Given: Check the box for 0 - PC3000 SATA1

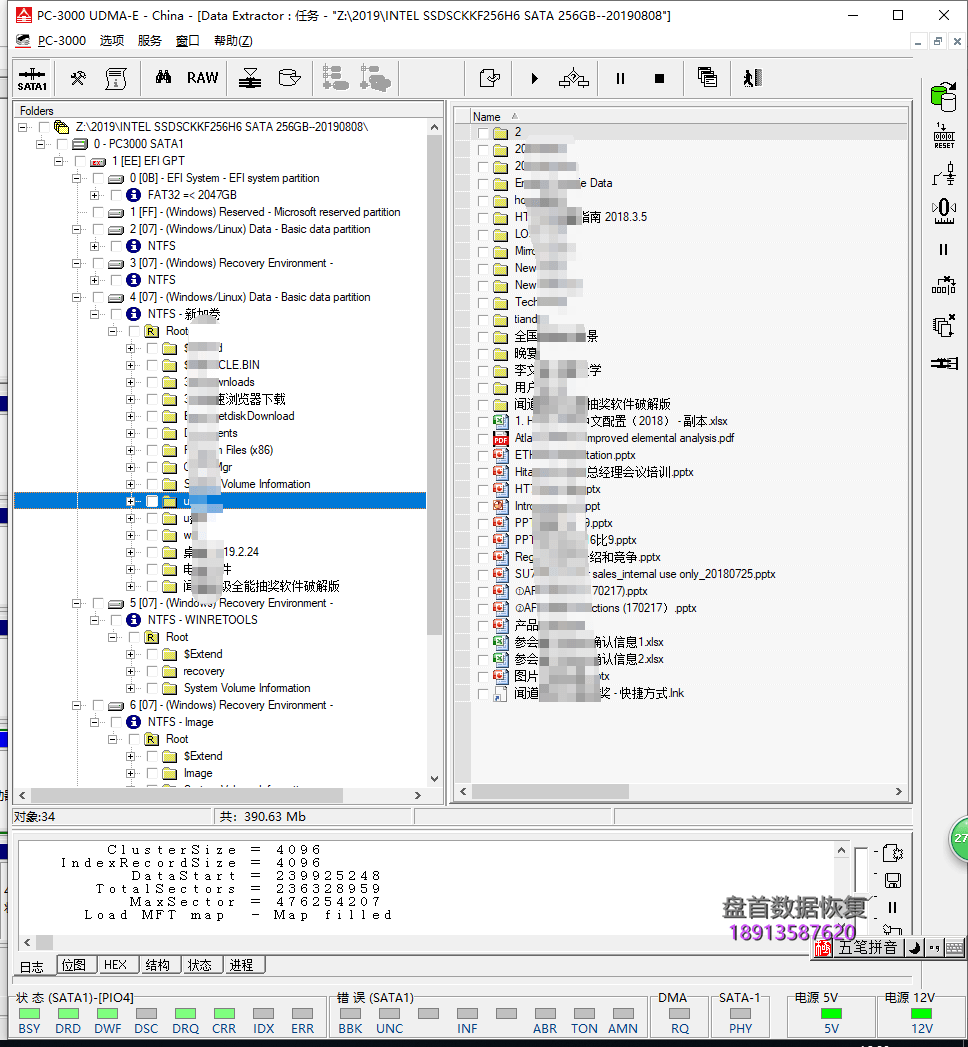Looking at the screenshot, I should [62, 144].
